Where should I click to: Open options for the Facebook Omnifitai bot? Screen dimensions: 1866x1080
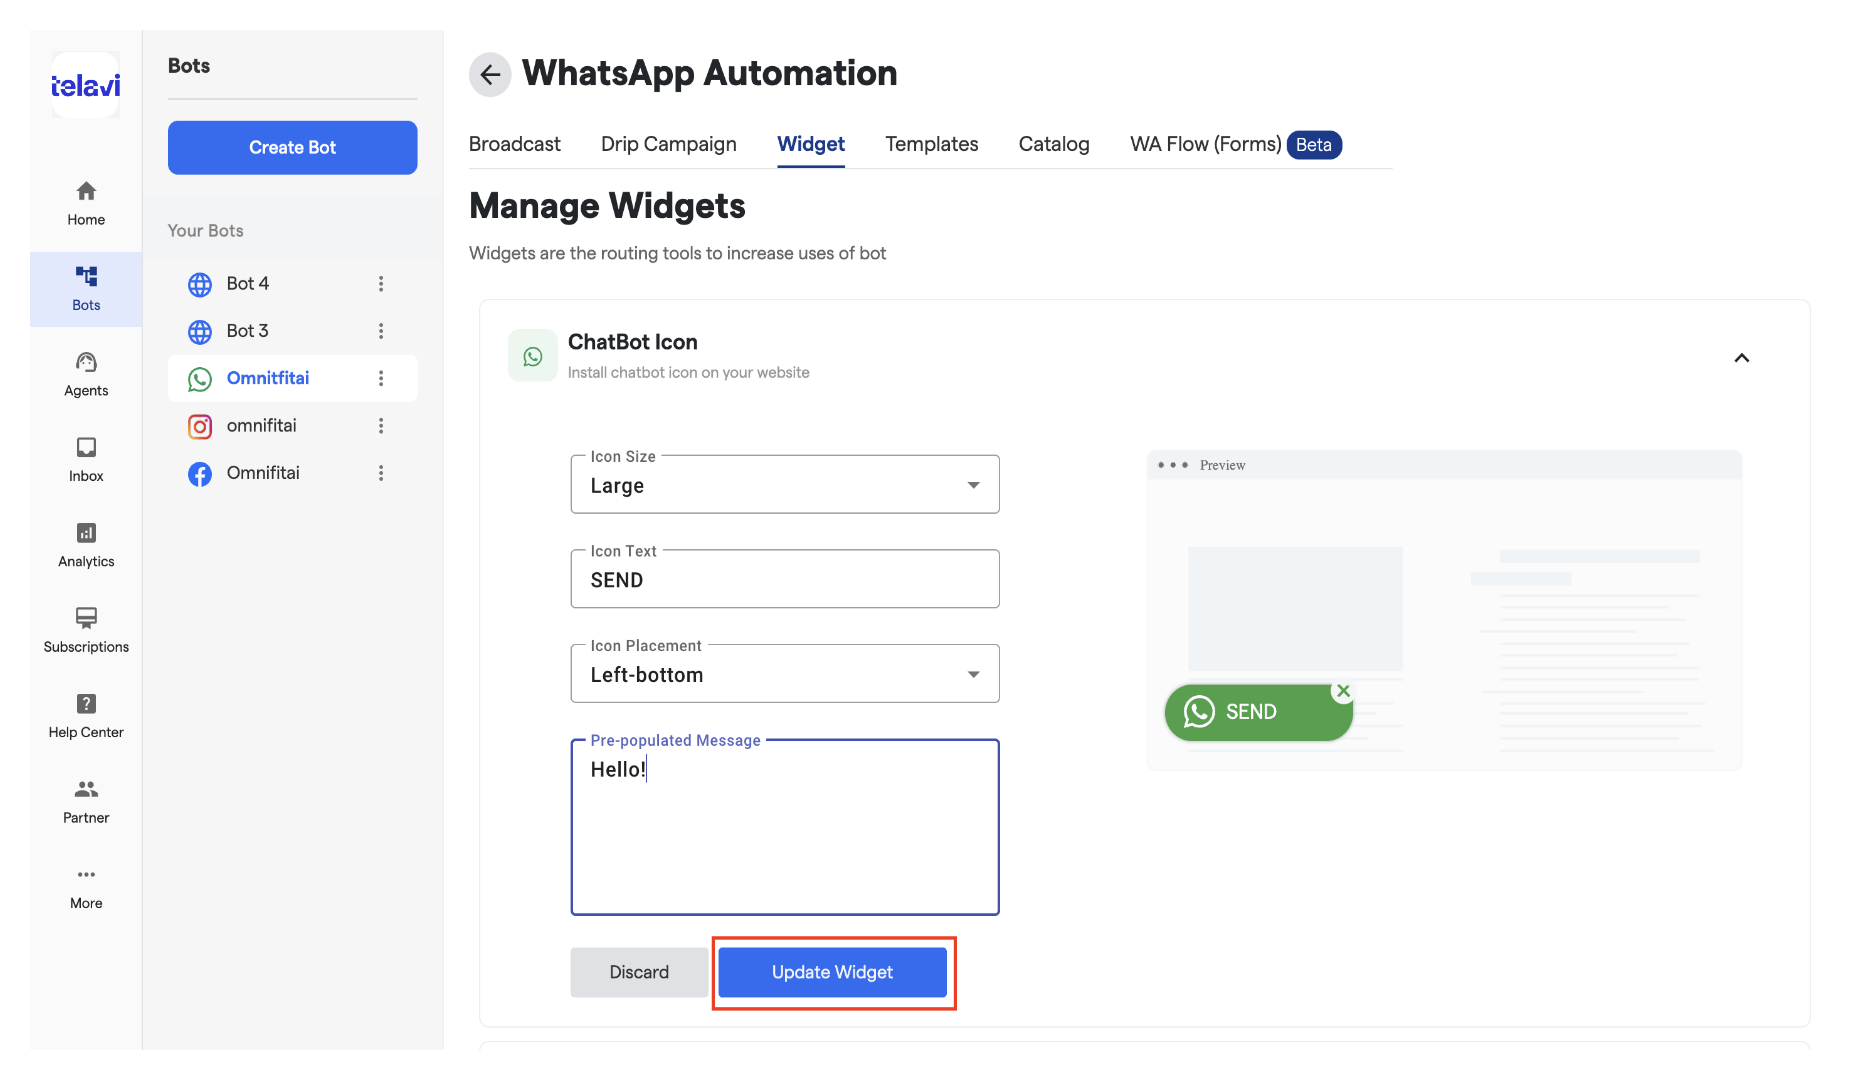click(x=381, y=473)
